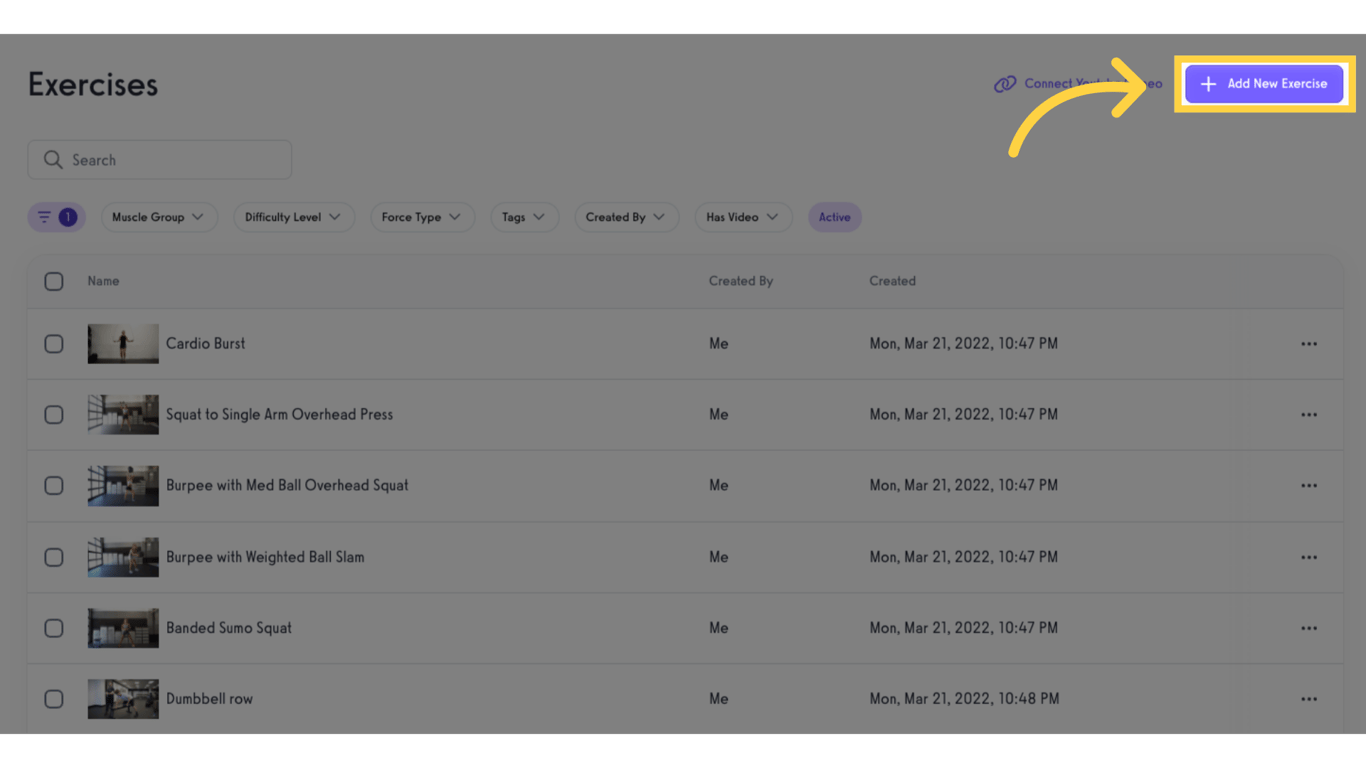1366x768 pixels.
Task: Click the Add New Exercise button
Action: click(1264, 84)
